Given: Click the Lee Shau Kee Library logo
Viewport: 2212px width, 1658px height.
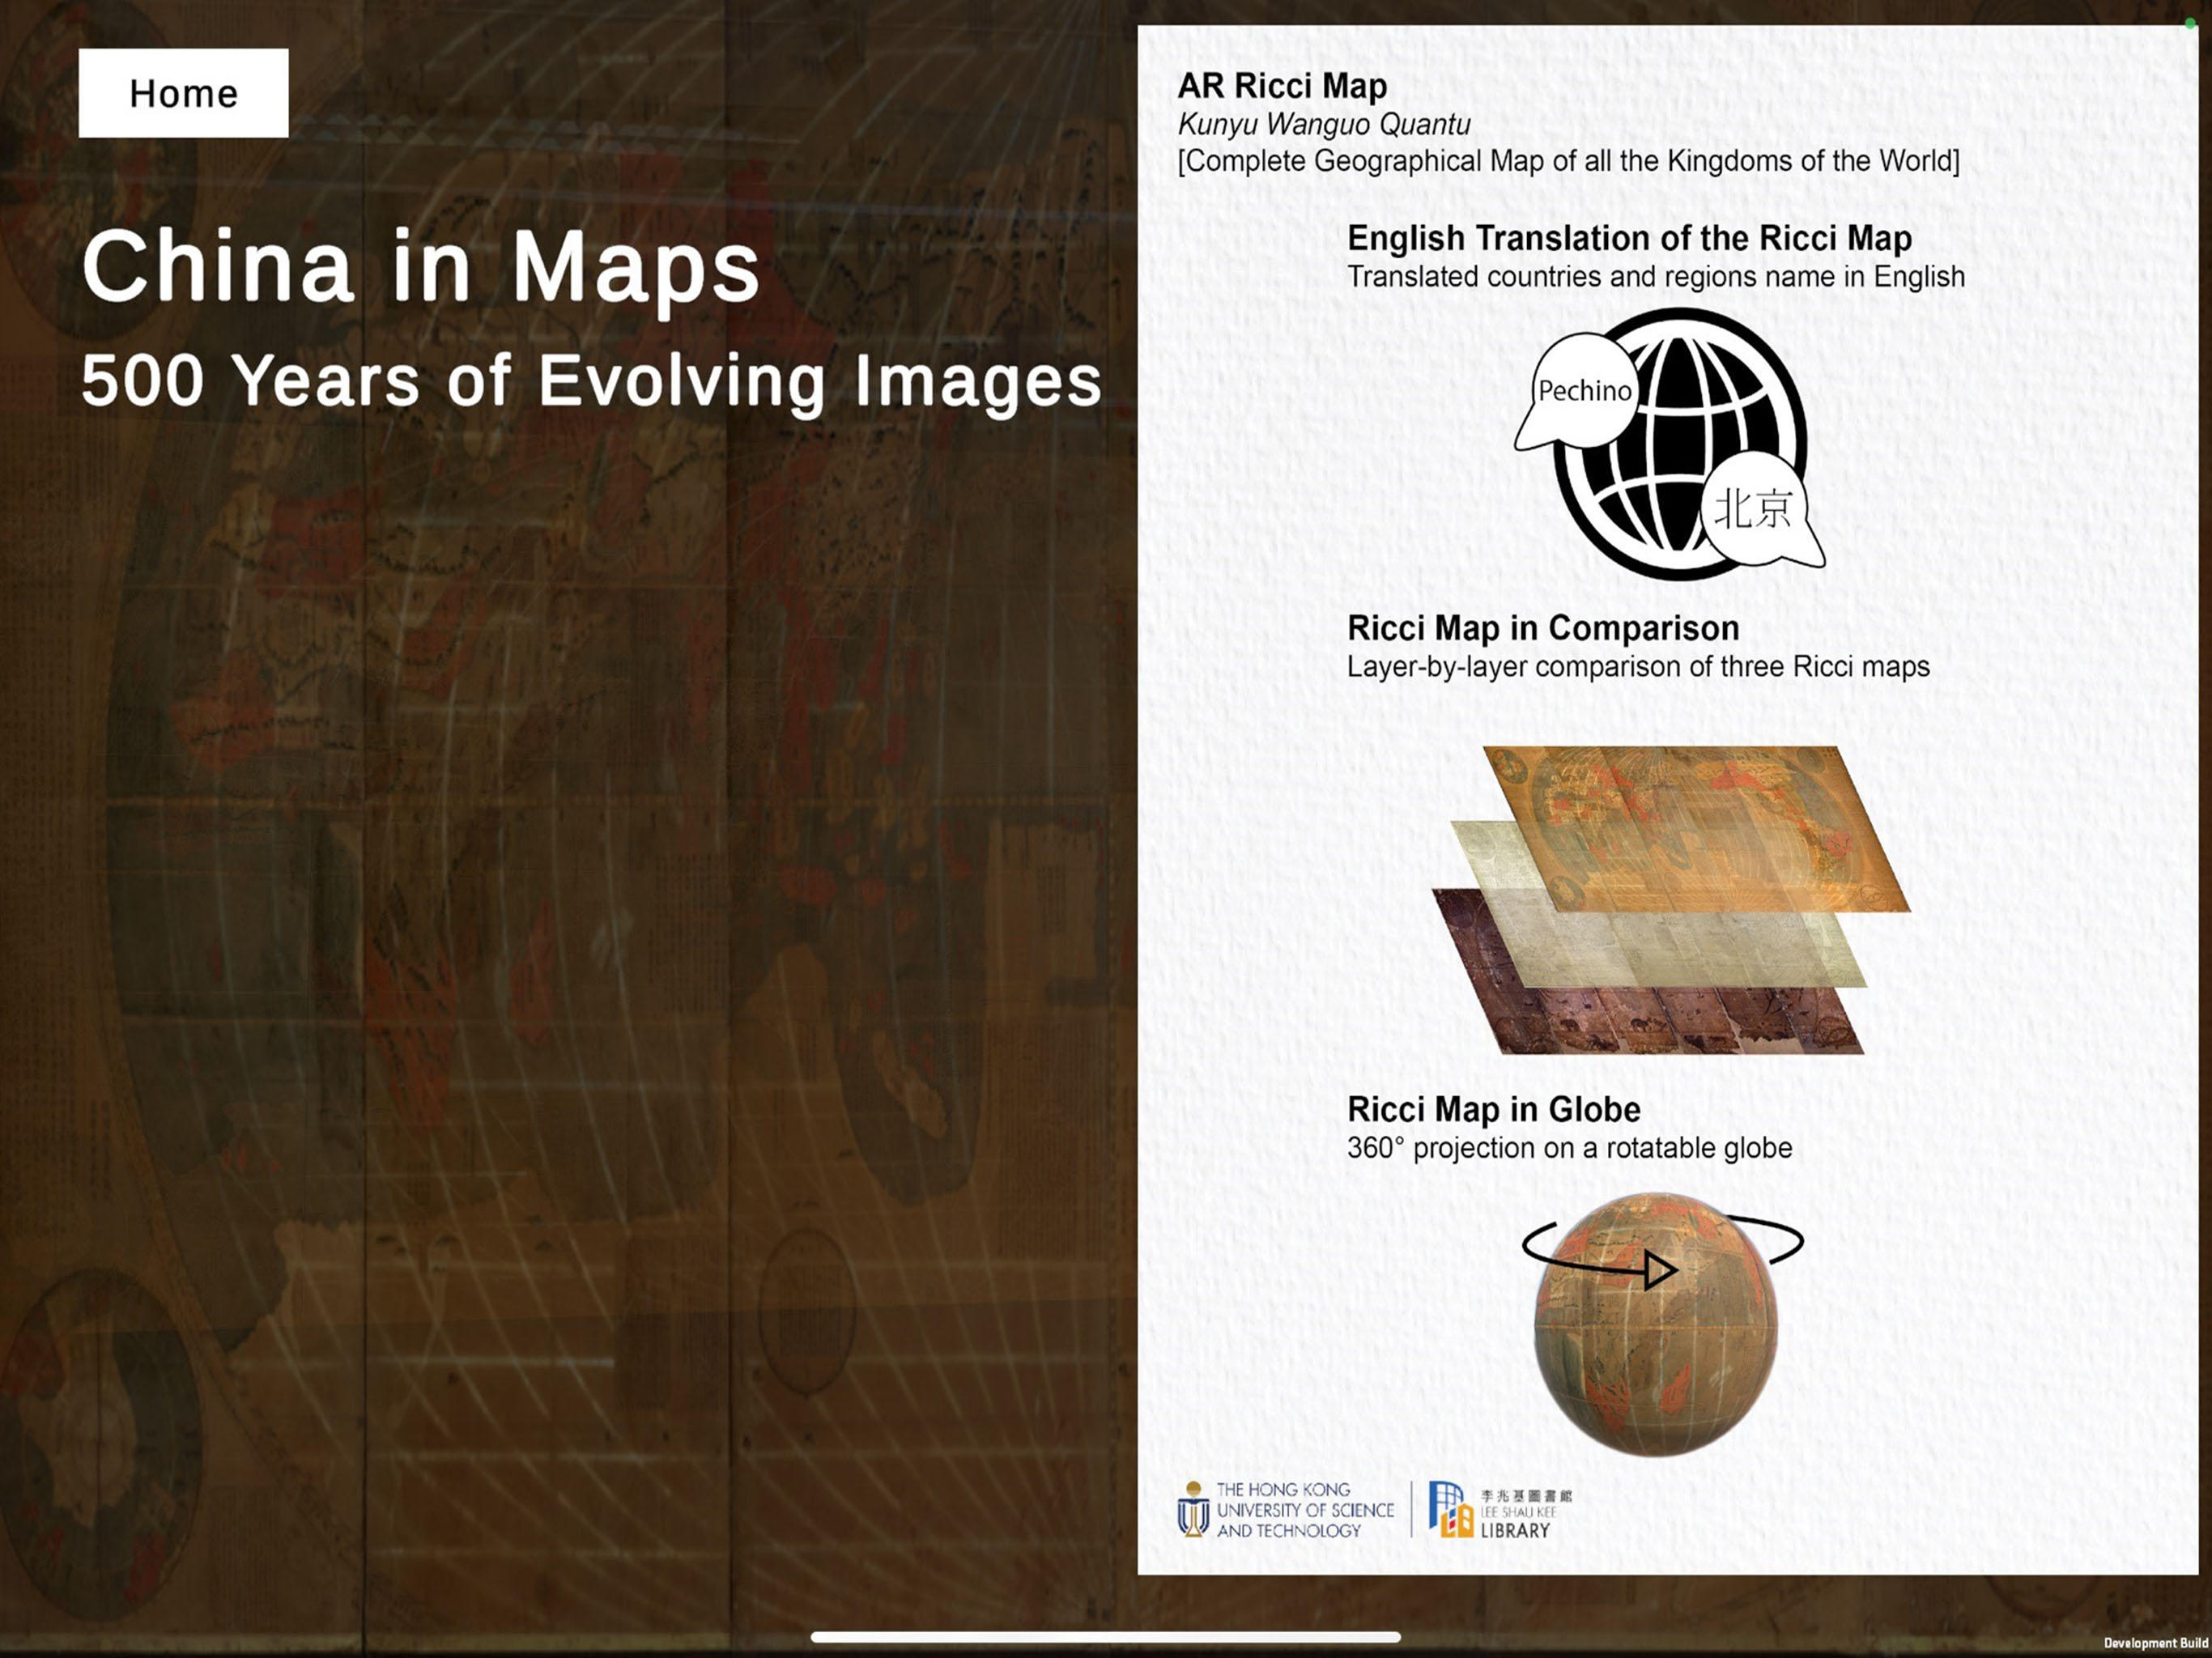Looking at the screenshot, I should pyautogui.click(x=1500, y=1510).
